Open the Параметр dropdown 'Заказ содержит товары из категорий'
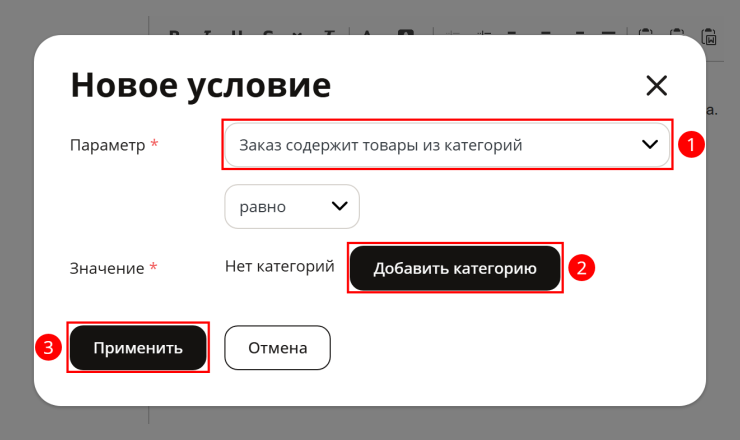This screenshot has width=740, height=440. (447, 145)
